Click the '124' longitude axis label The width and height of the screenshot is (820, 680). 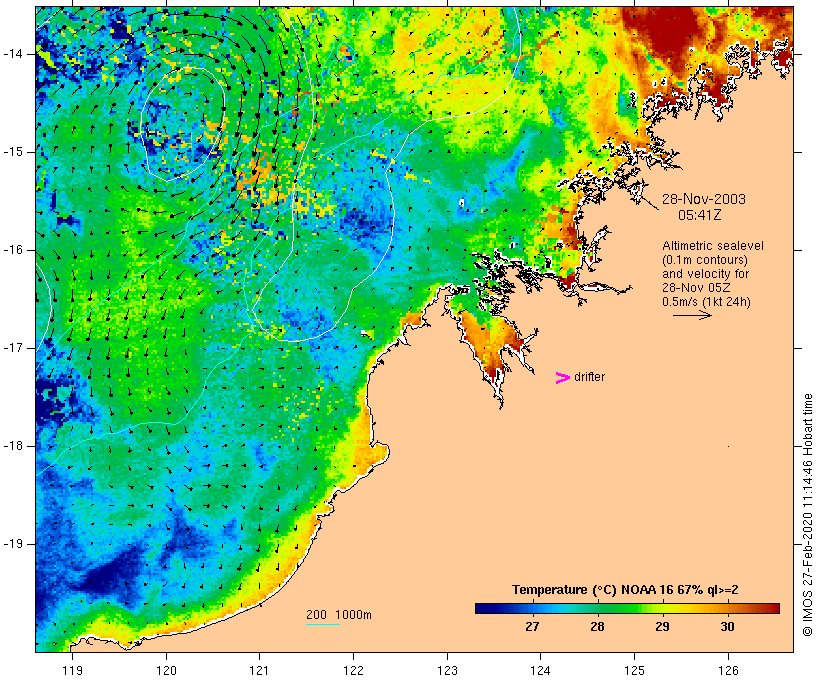540,671
